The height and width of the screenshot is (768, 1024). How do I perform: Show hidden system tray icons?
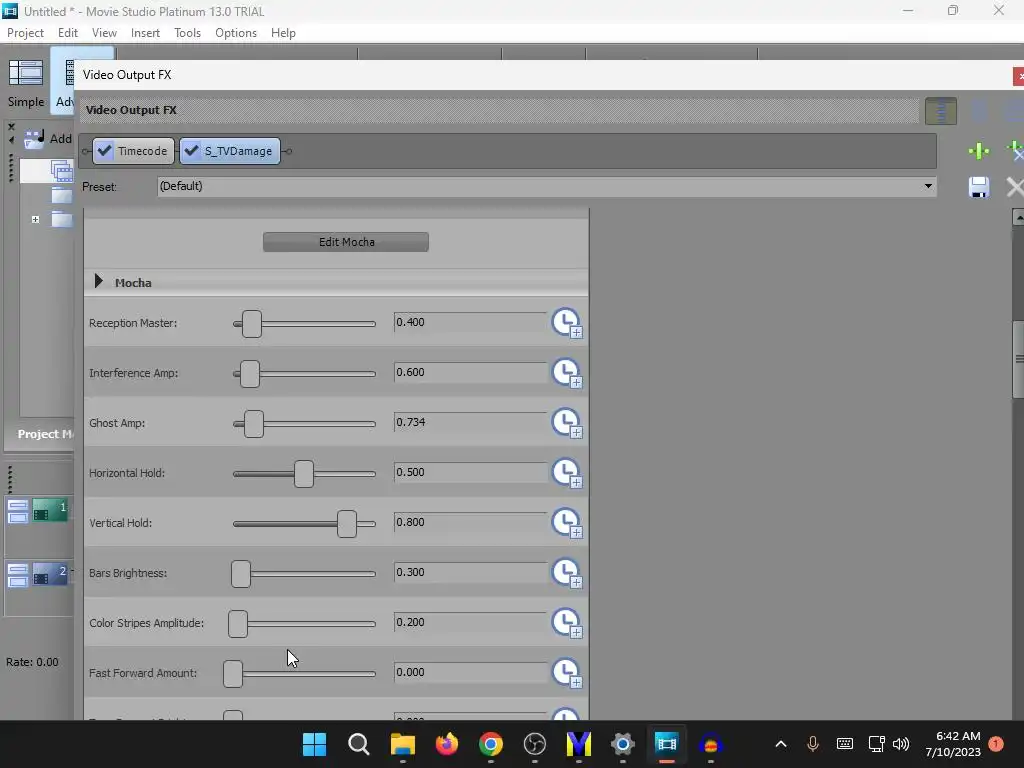click(x=780, y=744)
